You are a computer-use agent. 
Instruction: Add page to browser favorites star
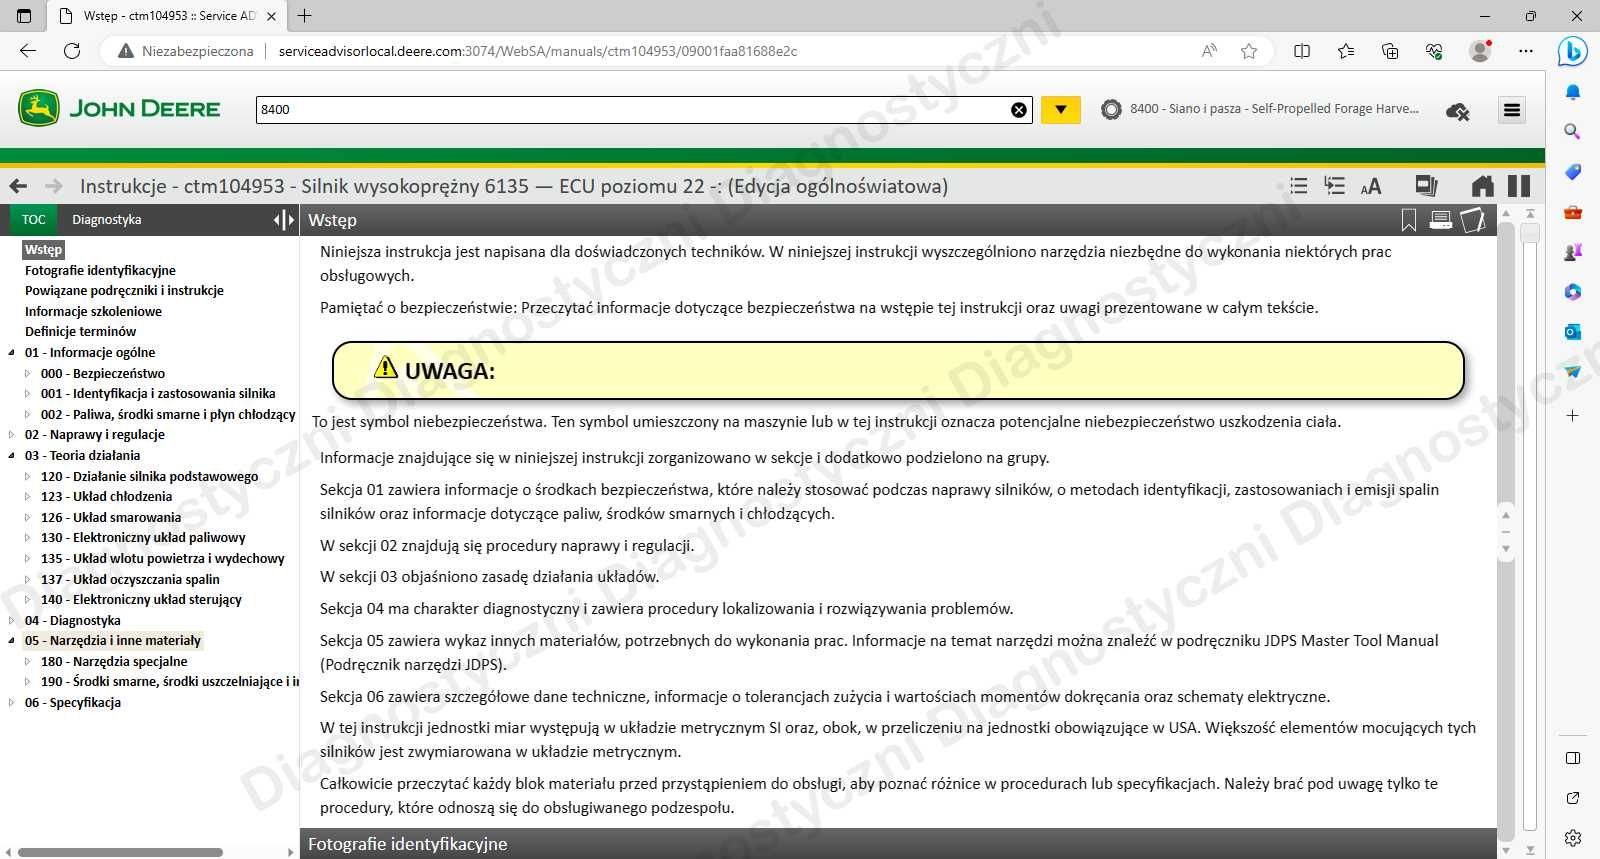coord(1249,51)
